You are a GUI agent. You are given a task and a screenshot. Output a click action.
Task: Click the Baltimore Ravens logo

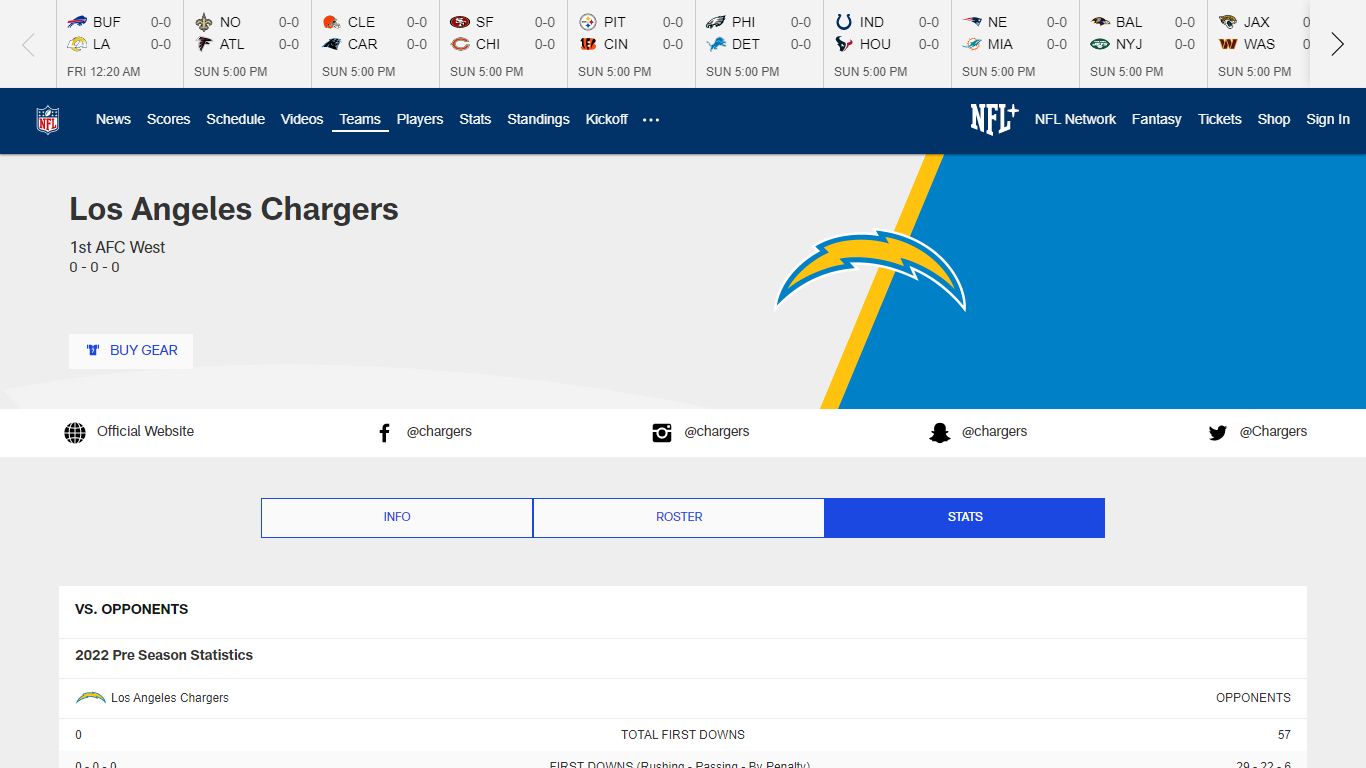(x=1100, y=22)
